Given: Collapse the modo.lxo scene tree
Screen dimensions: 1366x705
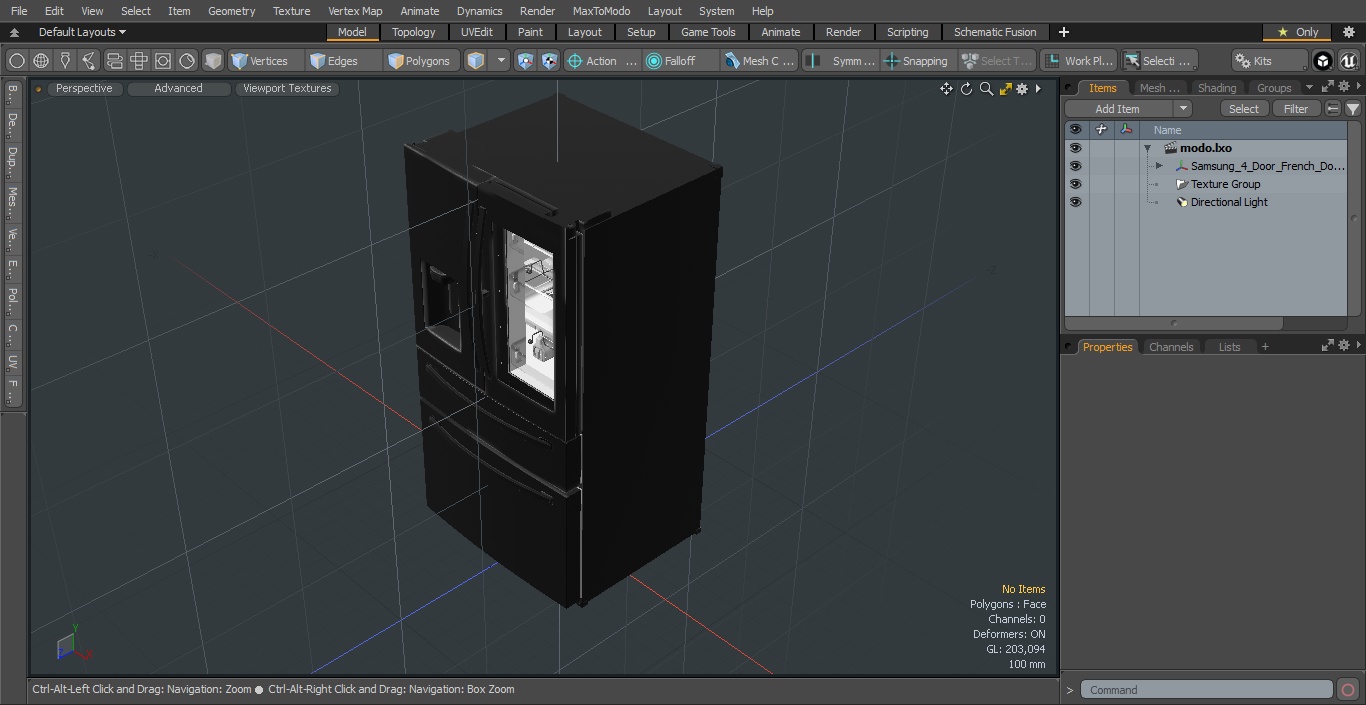Looking at the screenshot, I should pos(1148,148).
